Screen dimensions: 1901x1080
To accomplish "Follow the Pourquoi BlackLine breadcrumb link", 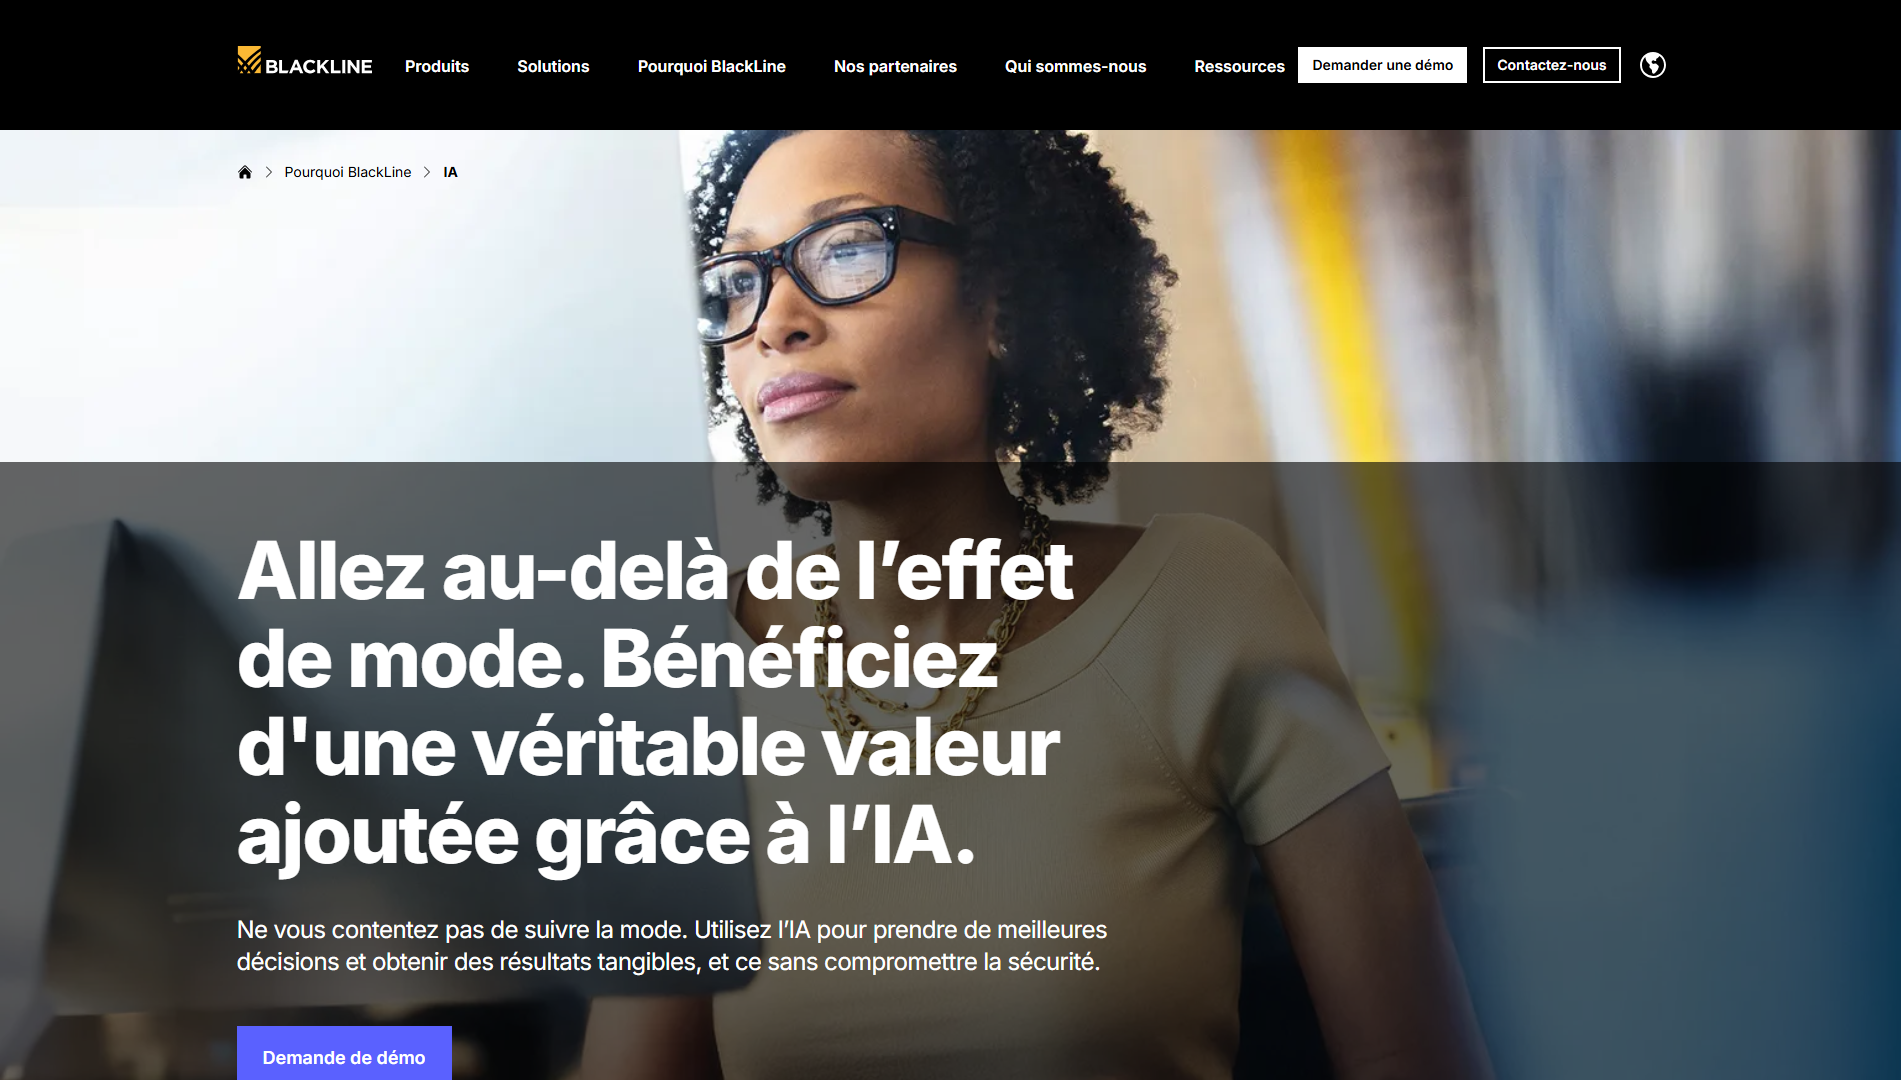I will [x=348, y=172].
